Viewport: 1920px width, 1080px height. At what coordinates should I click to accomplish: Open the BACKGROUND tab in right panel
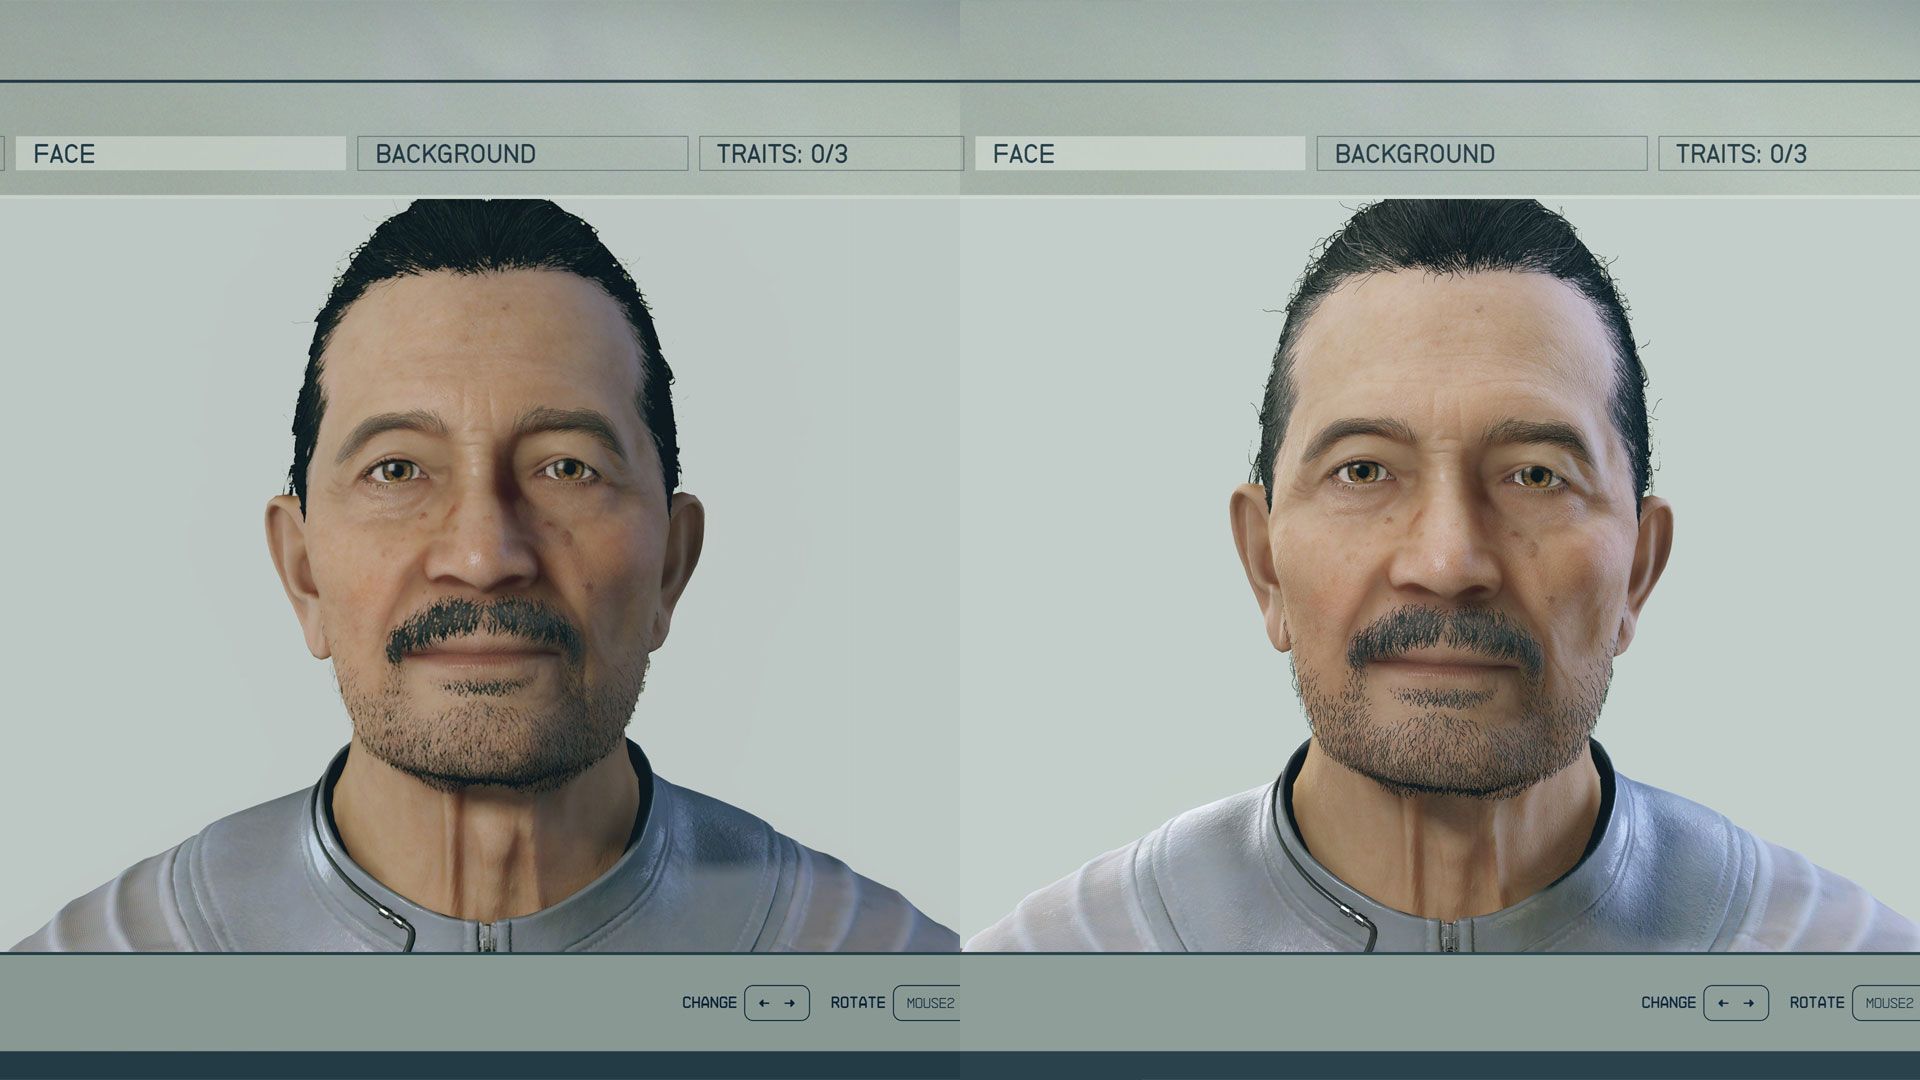point(1482,154)
